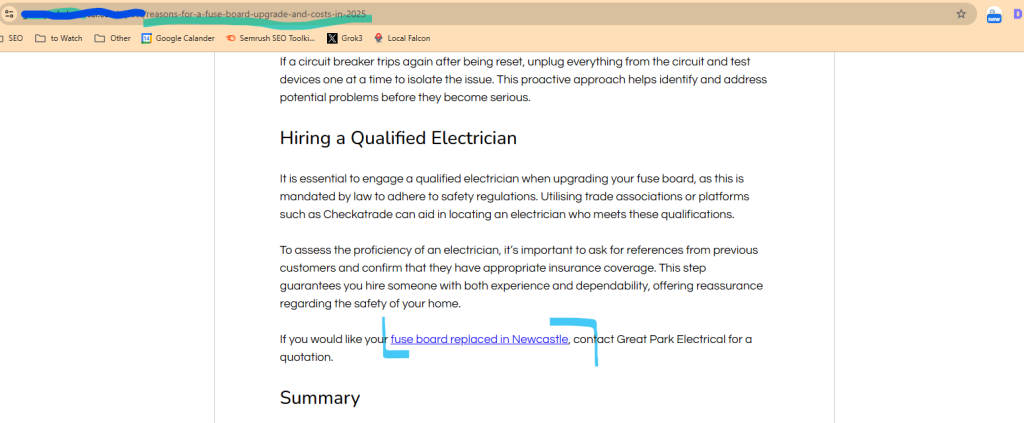Click the paragraph starting To assess the proficiency
Viewport: 1024px width, 423px height.
(521, 277)
